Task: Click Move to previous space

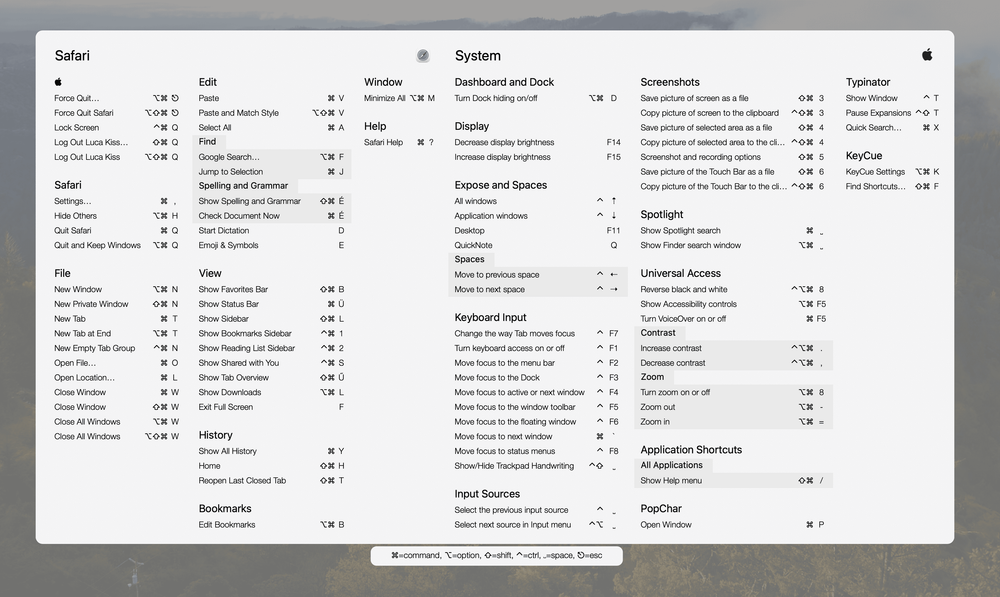Action: (537, 275)
